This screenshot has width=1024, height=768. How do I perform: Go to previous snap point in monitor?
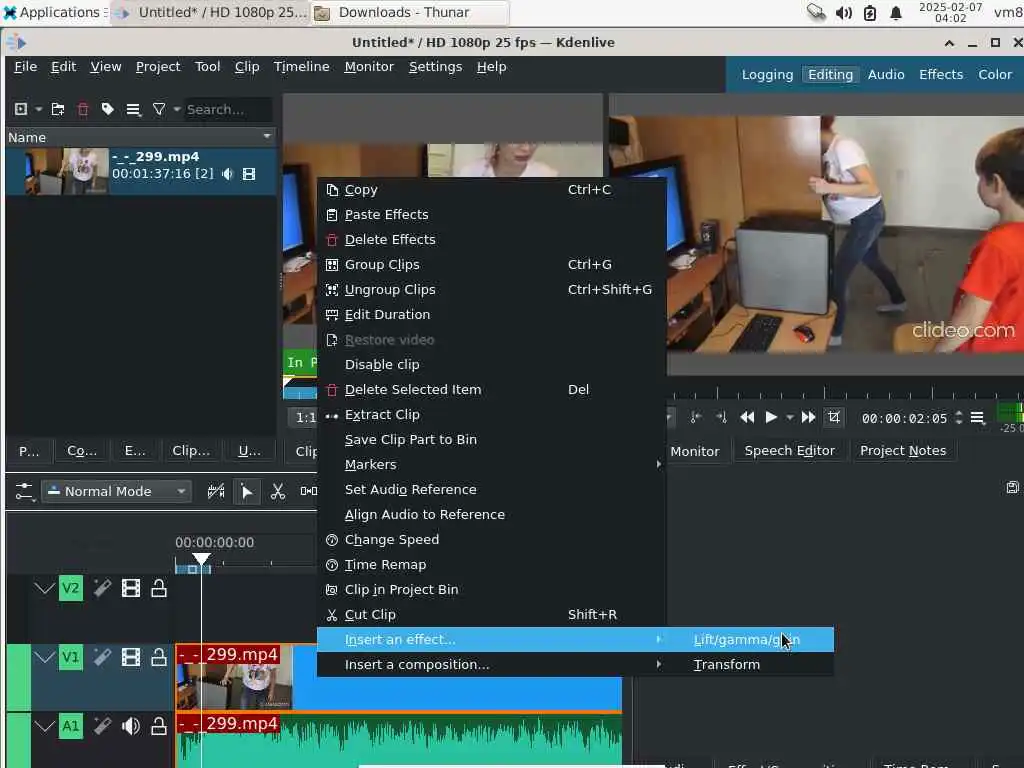(696, 417)
